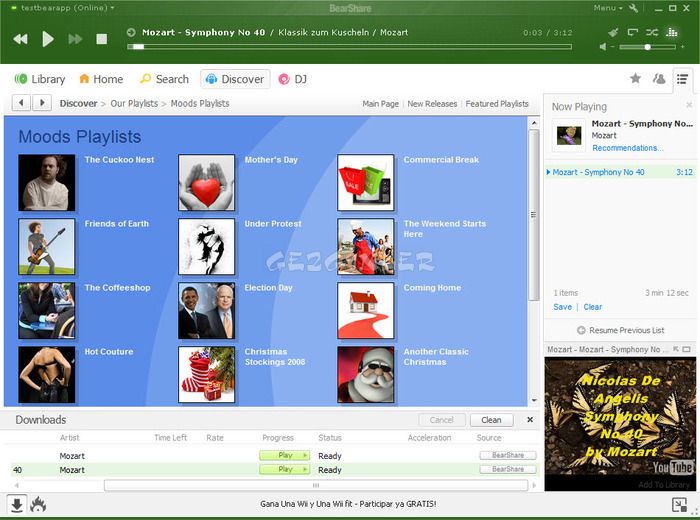Image resolution: width=700 pixels, height=520 pixels.
Task: Open The Weekend Starts Here thumbnail
Action: (366, 246)
